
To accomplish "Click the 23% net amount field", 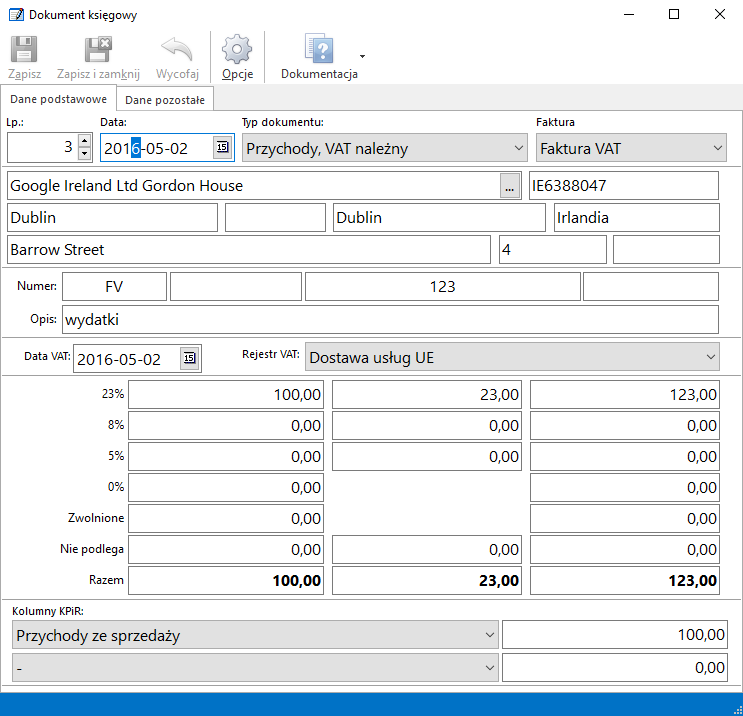I will point(227,396).
